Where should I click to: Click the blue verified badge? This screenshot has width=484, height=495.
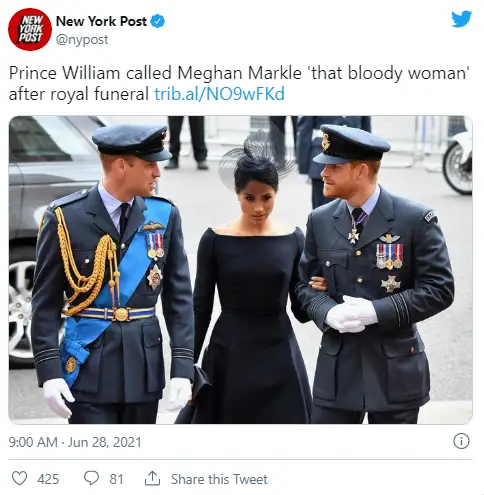[x=157, y=21]
